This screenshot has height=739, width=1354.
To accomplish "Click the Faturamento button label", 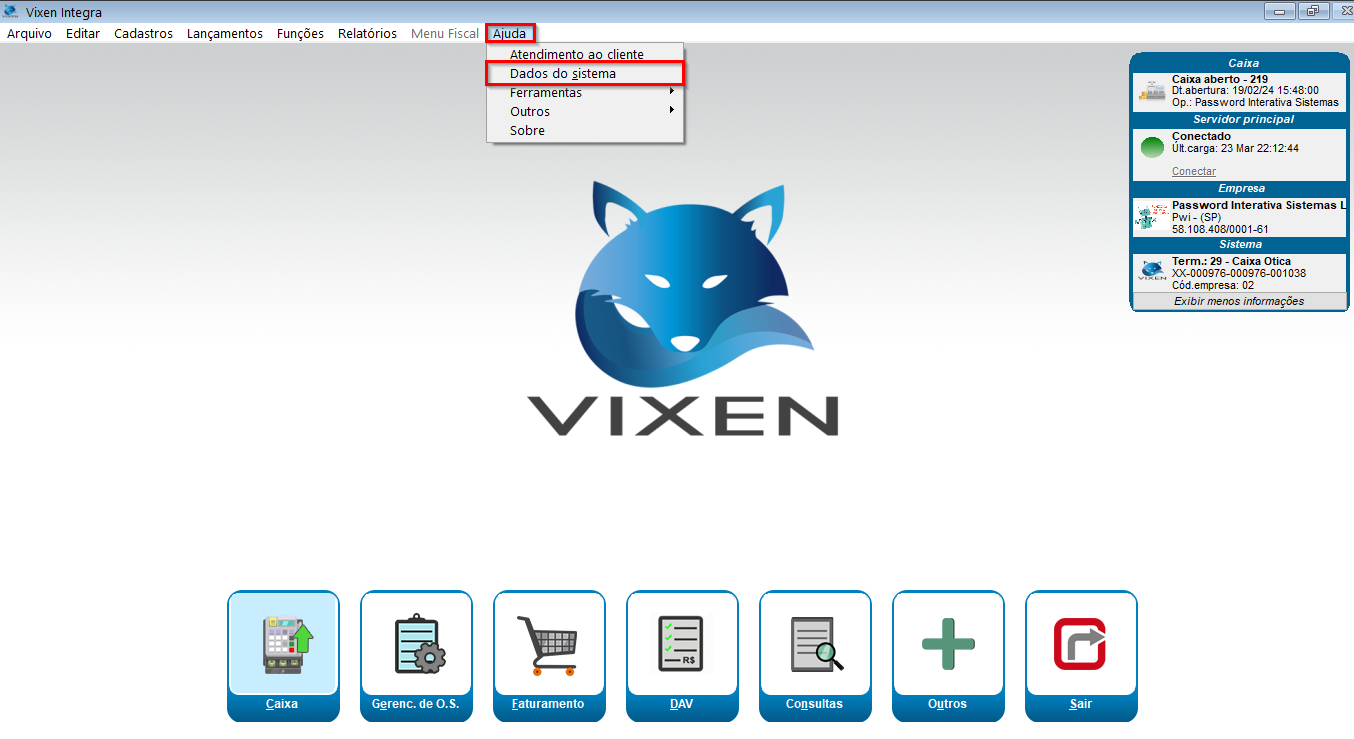I will tap(548, 704).
